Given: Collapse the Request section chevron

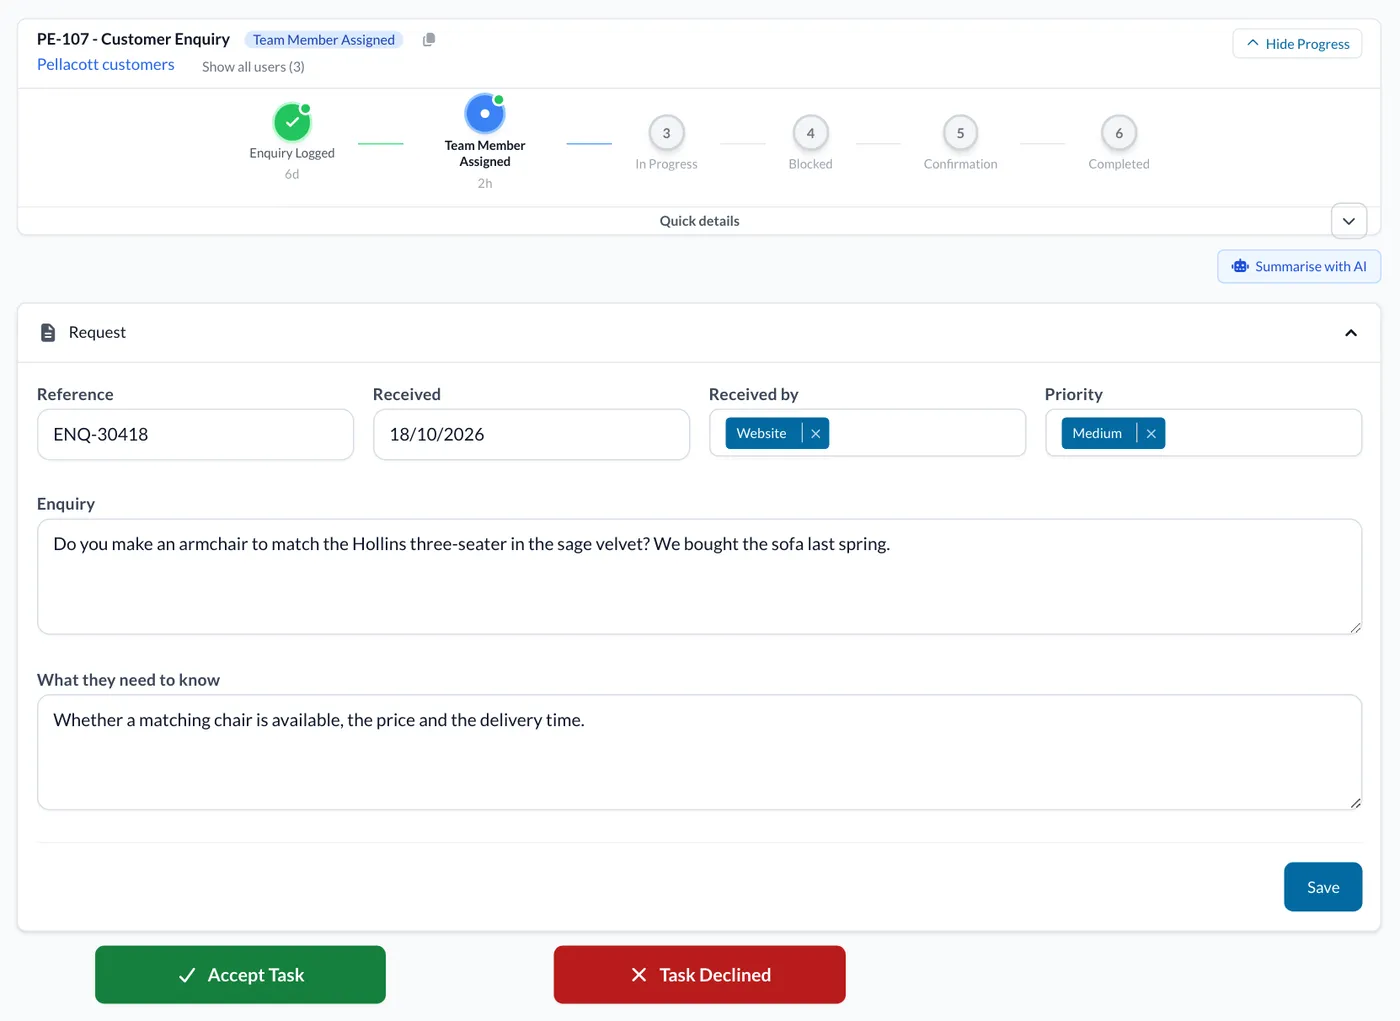Looking at the screenshot, I should point(1351,333).
